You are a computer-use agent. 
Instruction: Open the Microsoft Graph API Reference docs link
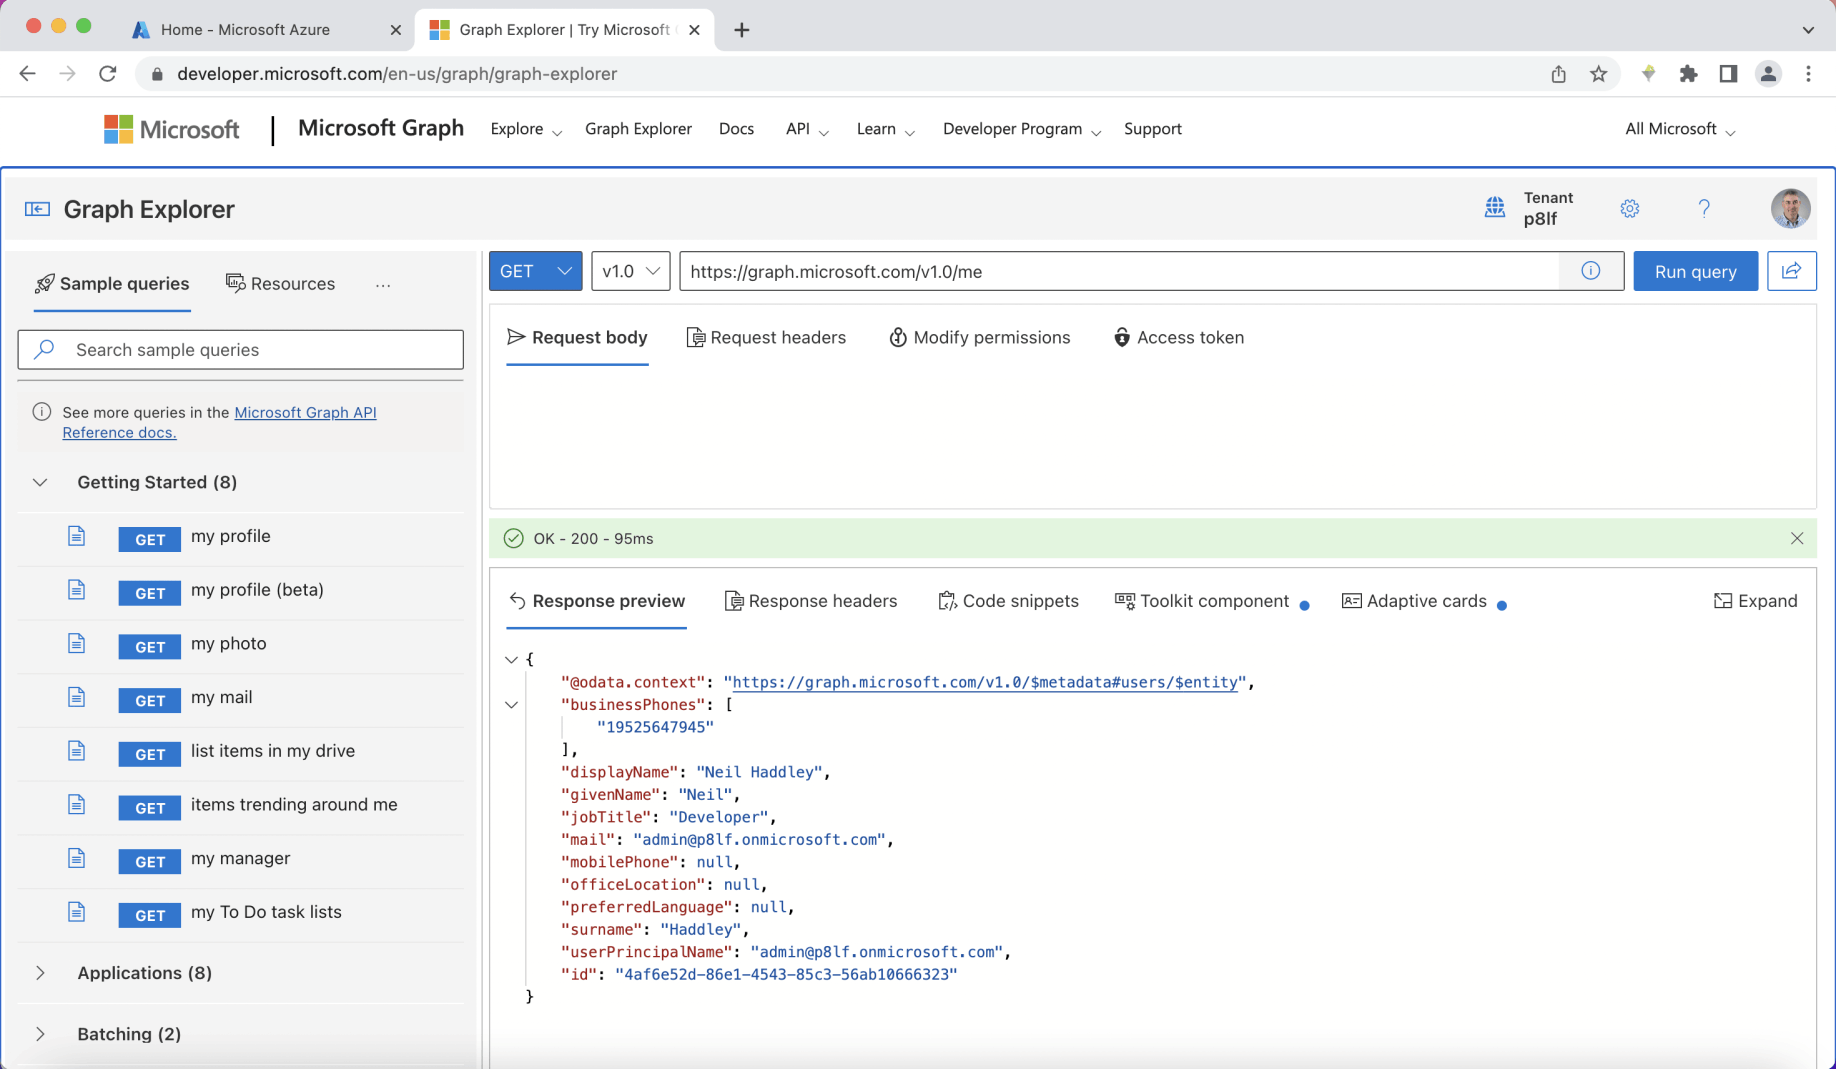pos(305,412)
